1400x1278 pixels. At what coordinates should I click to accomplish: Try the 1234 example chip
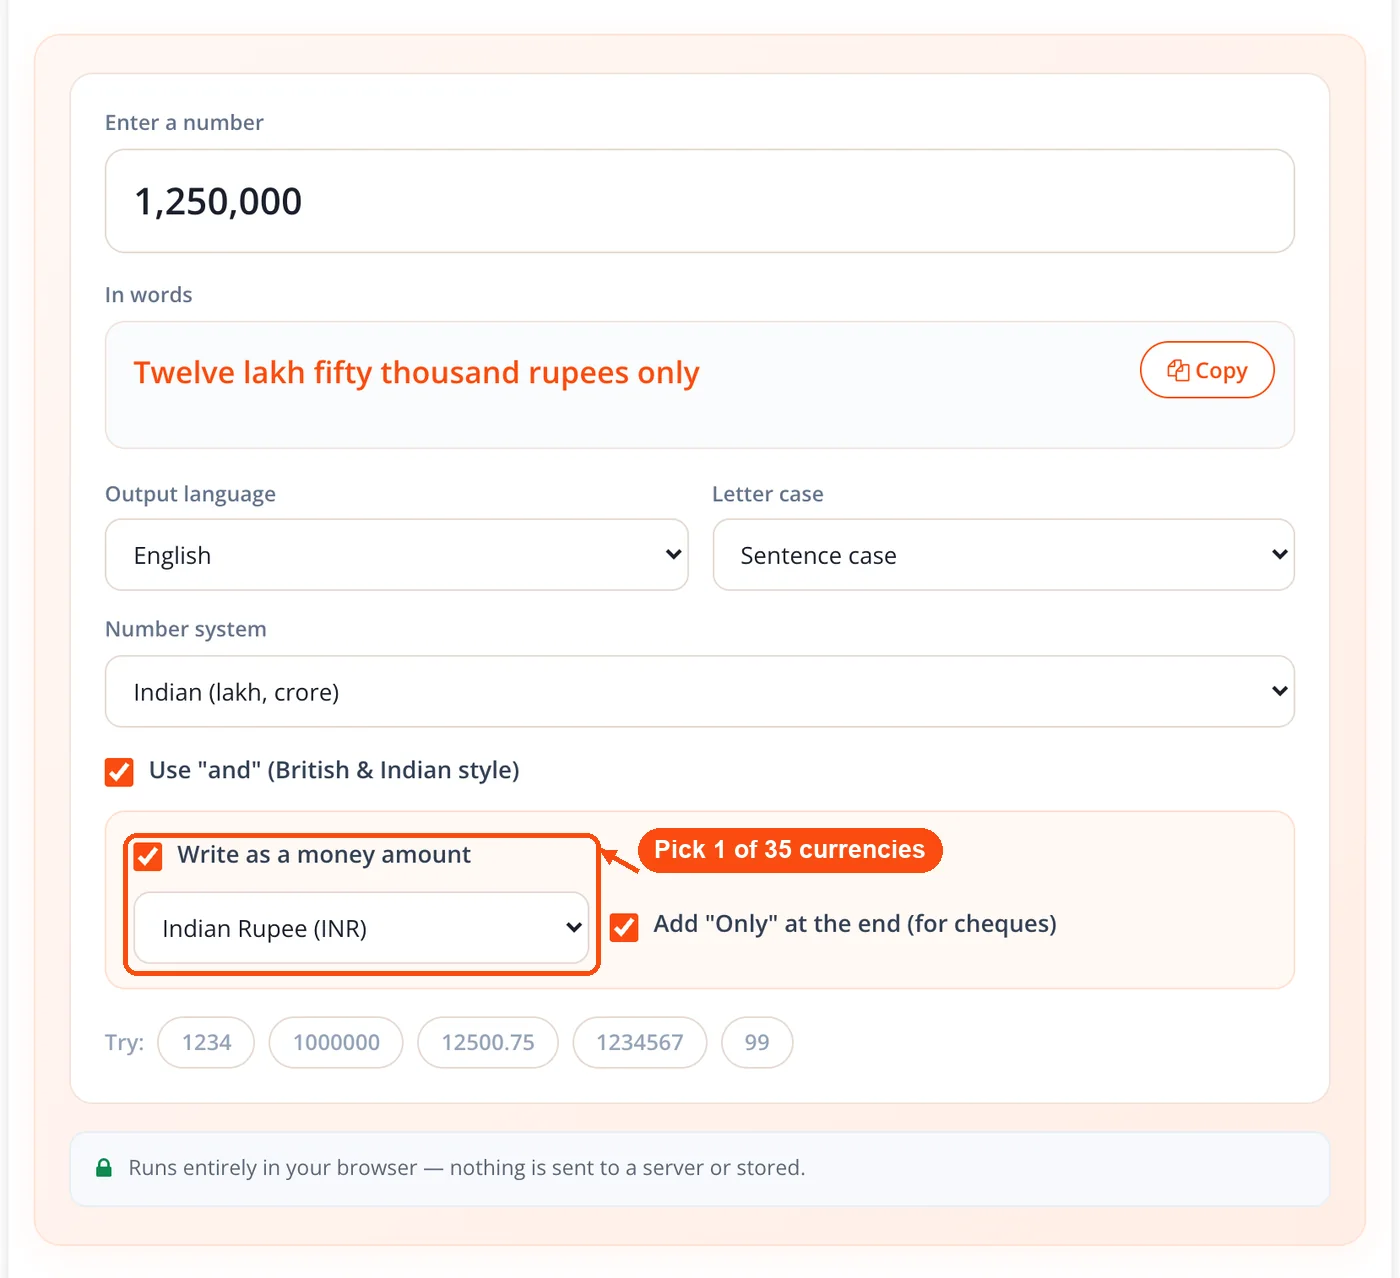206,1043
